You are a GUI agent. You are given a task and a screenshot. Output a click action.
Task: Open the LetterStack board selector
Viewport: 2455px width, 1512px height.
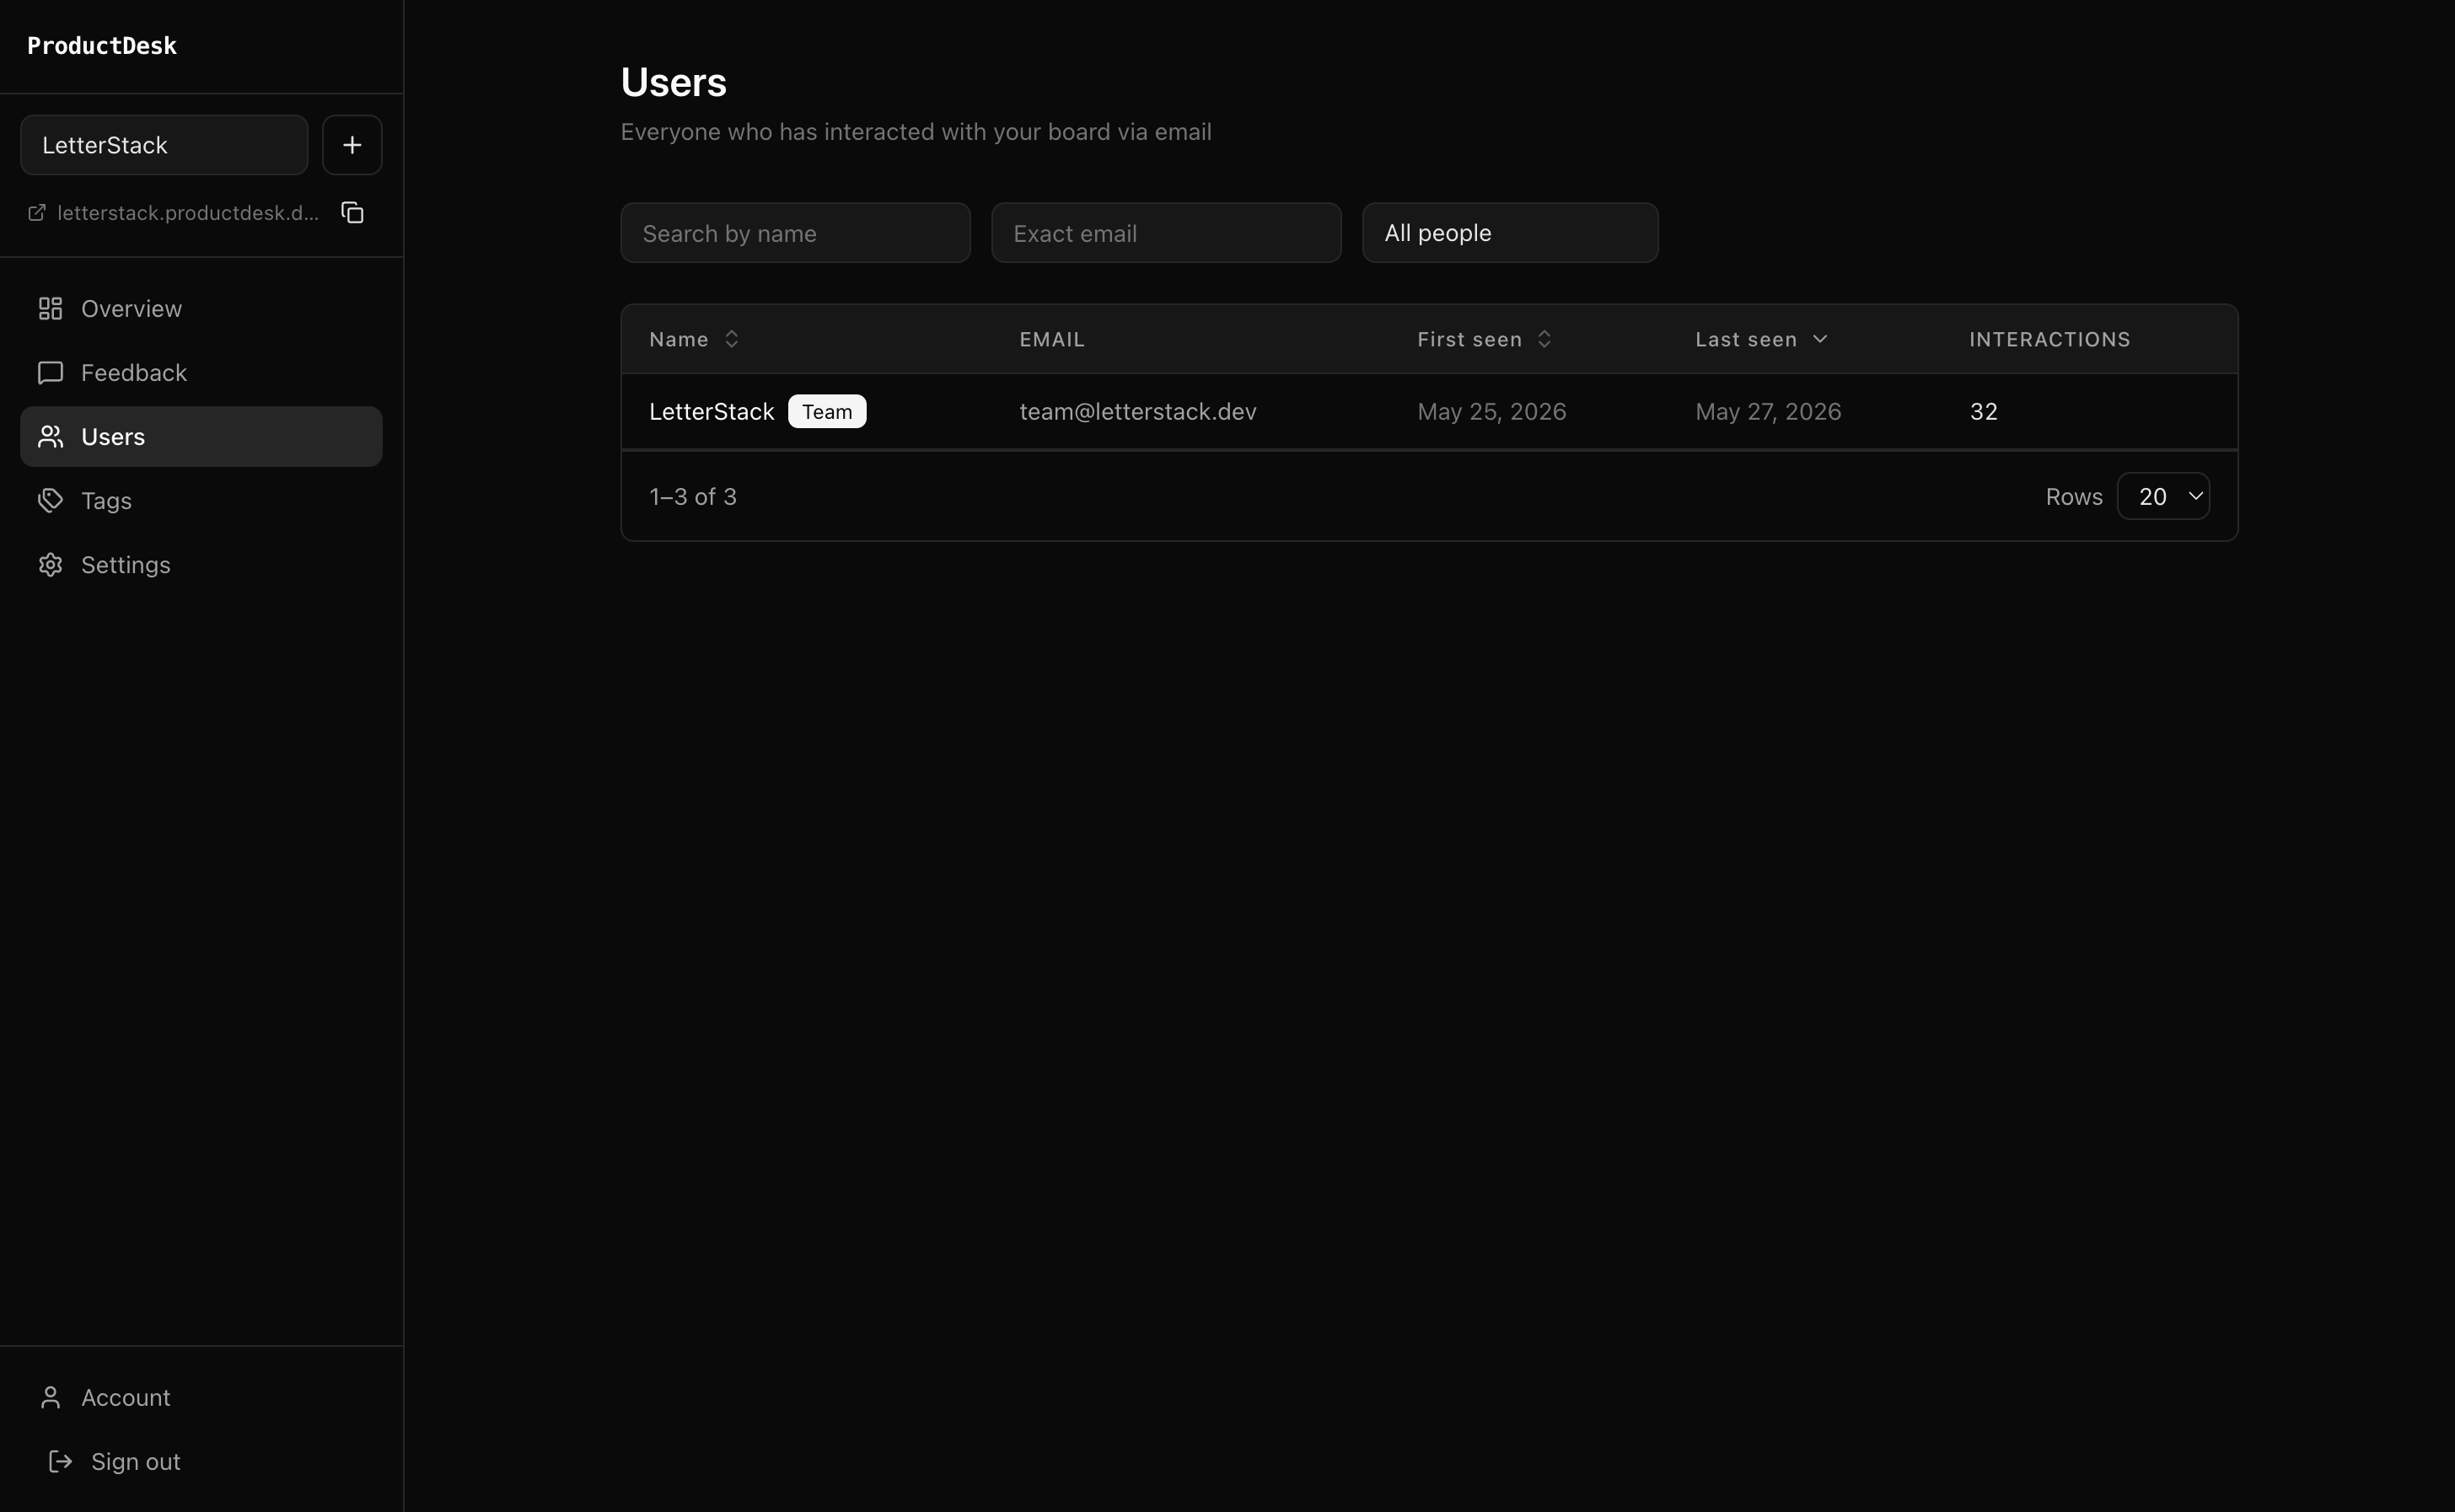164,145
